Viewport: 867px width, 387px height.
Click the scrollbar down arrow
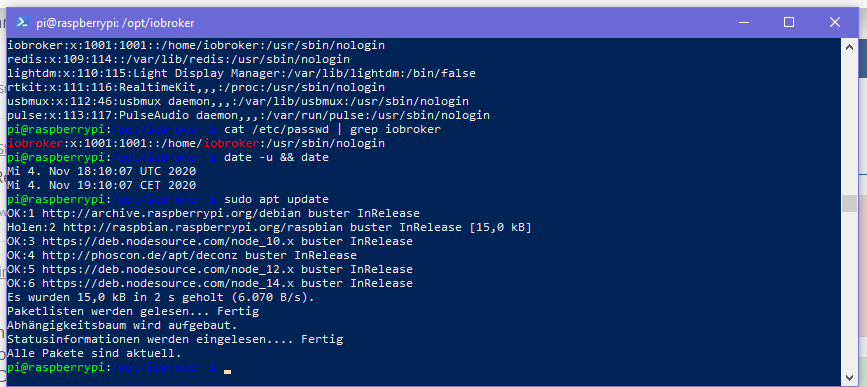point(849,378)
